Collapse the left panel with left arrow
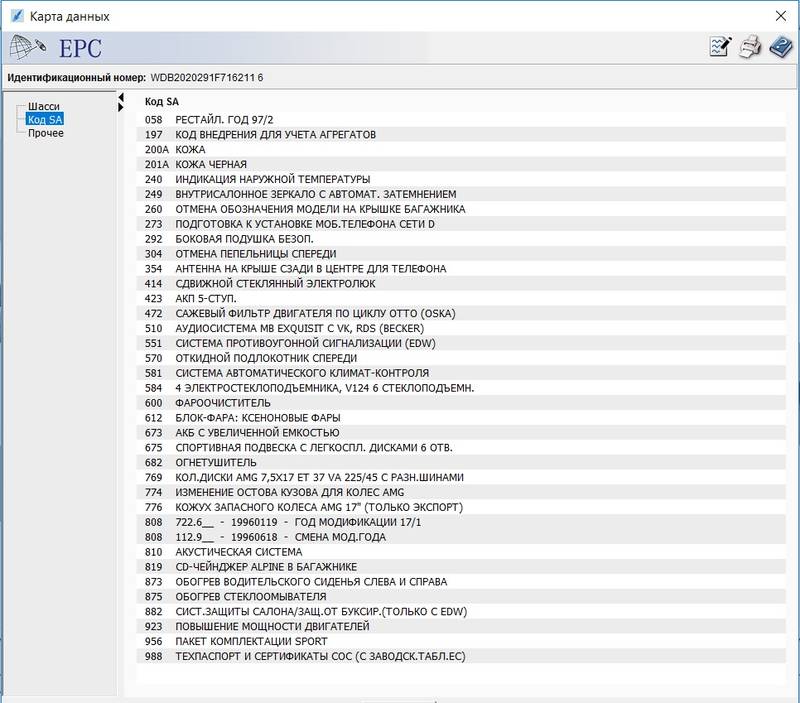Image resolution: width=800 pixels, height=703 pixels. click(x=121, y=97)
